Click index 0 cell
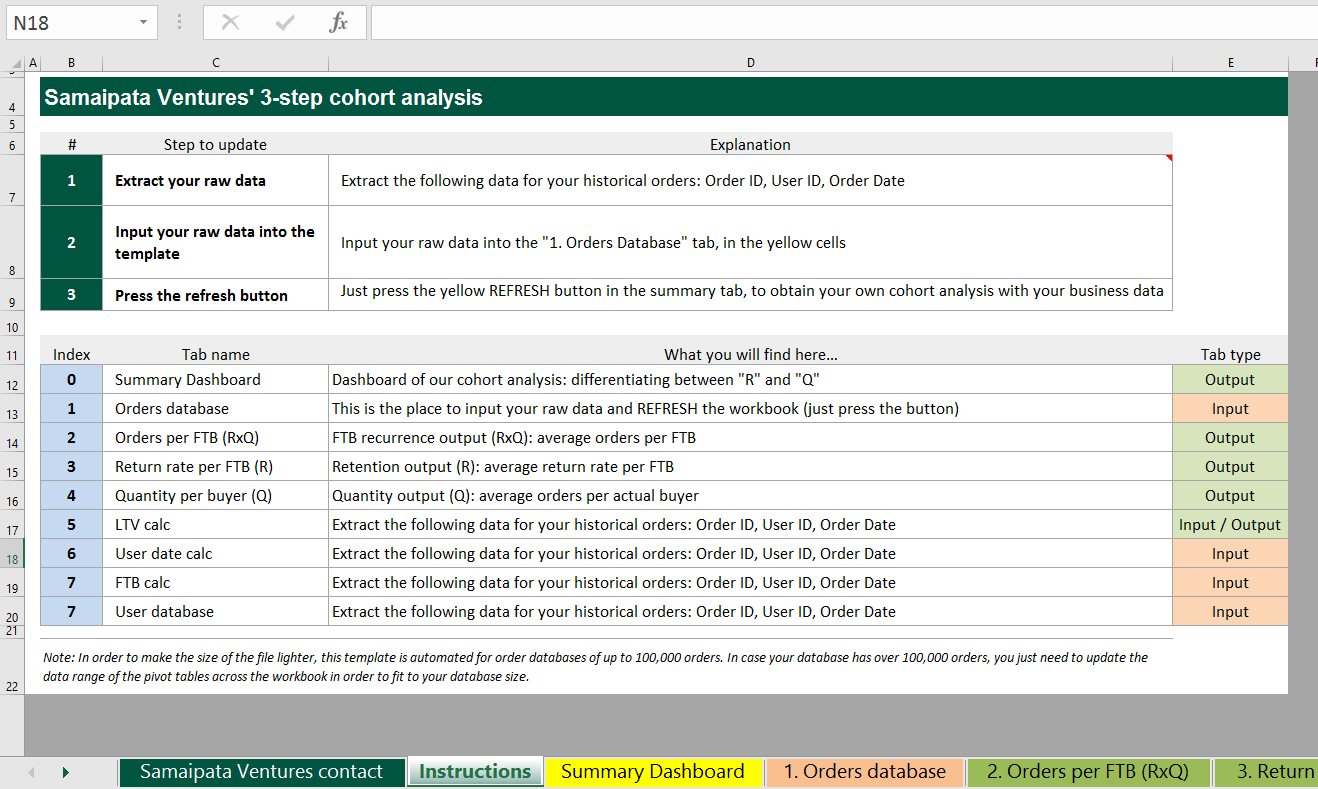The image size is (1318, 789). point(71,380)
